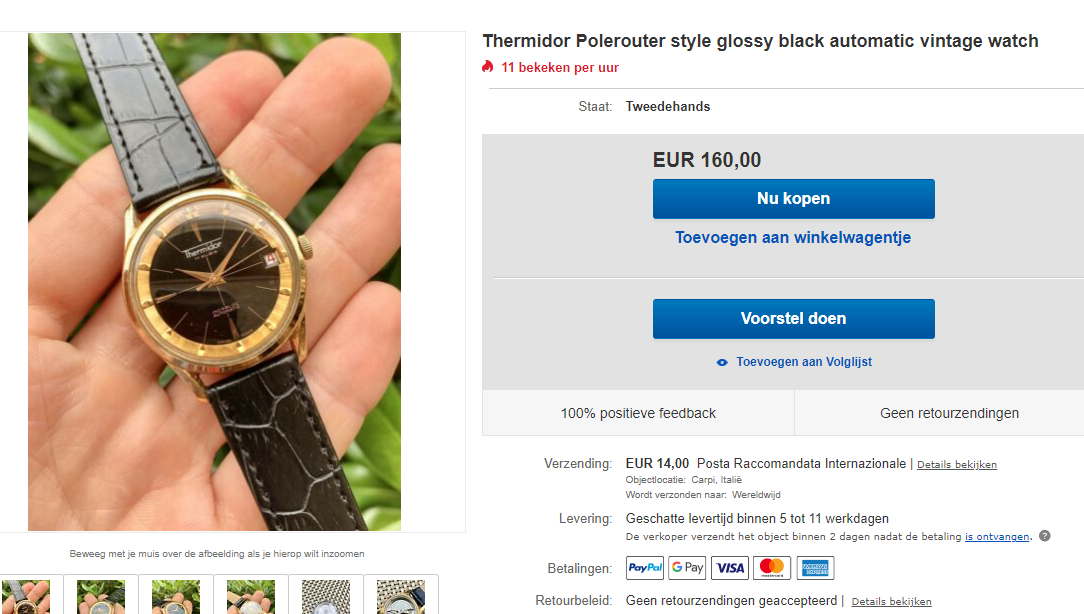This screenshot has width=1084, height=614.
Task: Click the eye icon beside Volglijst
Action: pos(722,362)
